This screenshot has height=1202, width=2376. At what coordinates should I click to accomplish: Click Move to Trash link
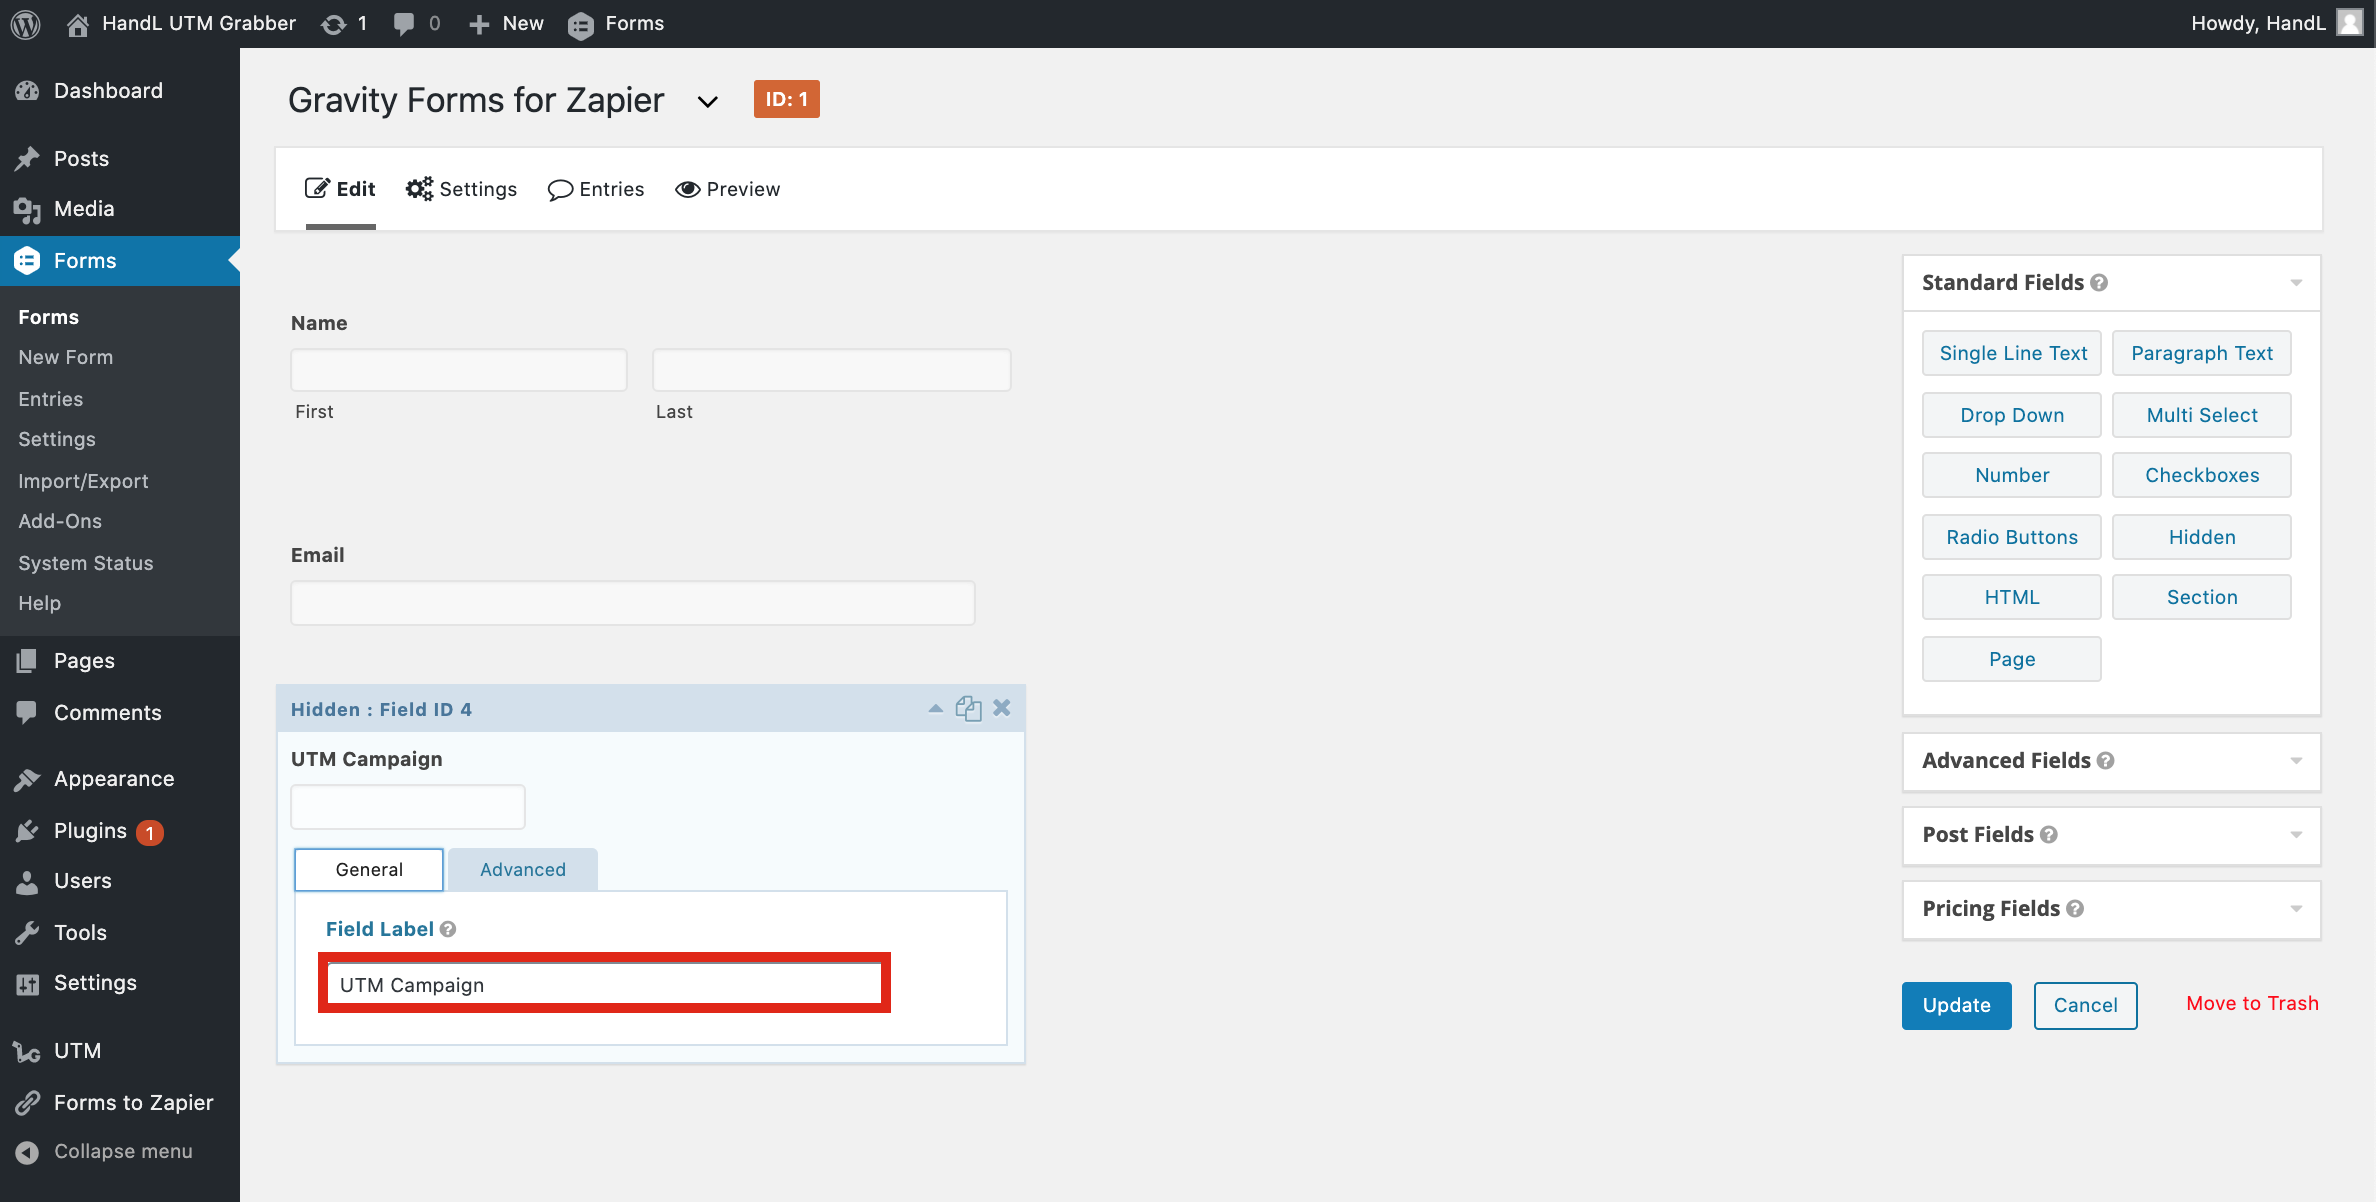pos(2252,1003)
